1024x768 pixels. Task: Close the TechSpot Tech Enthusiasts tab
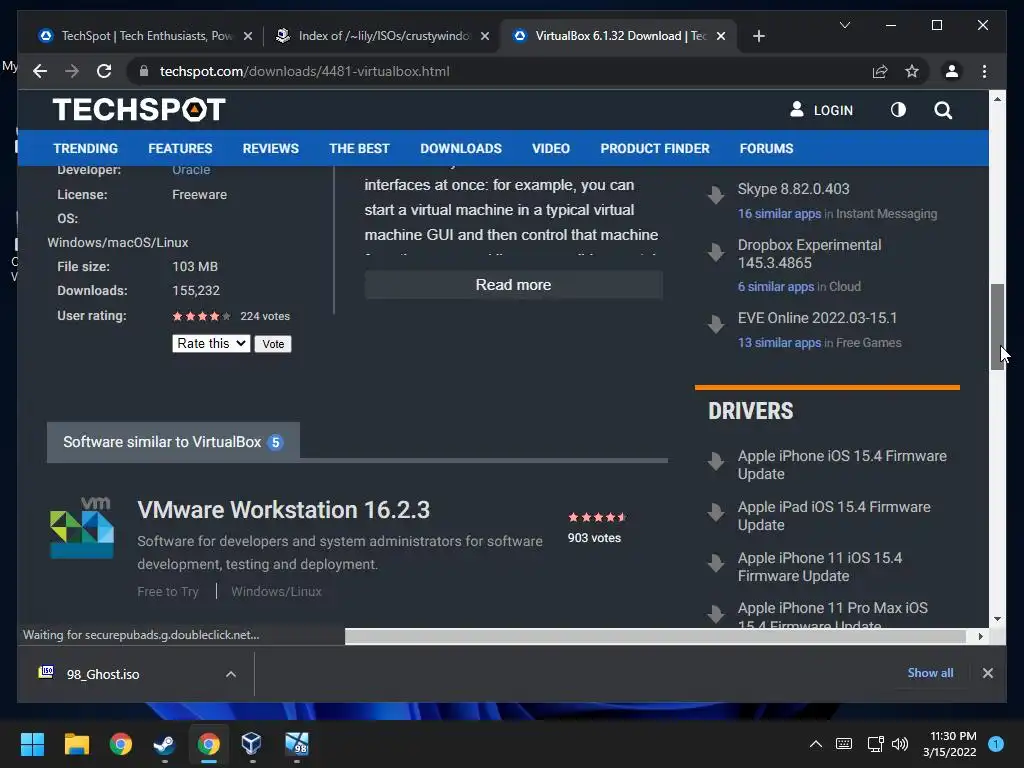[248, 36]
